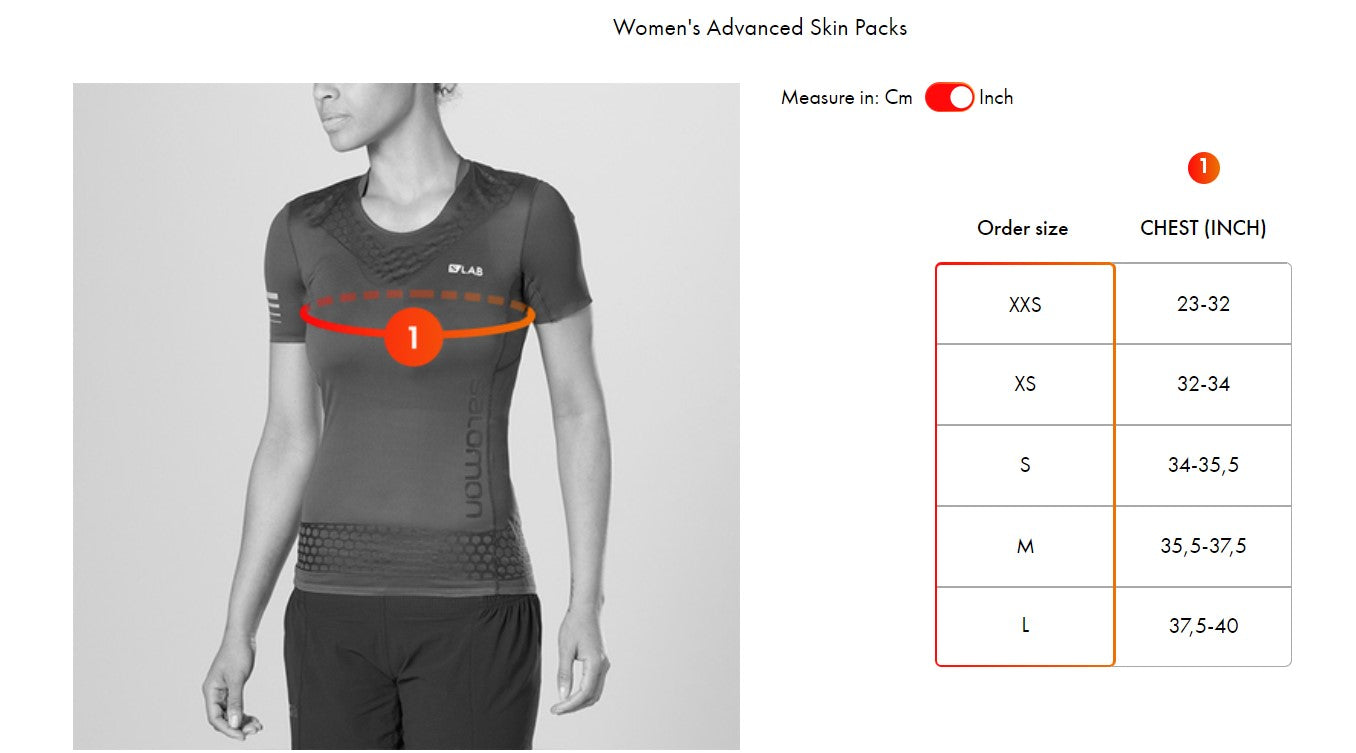This screenshot has width=1356, height=753.
Task: Select the S order size cell
Action: tap(1025, 466)
